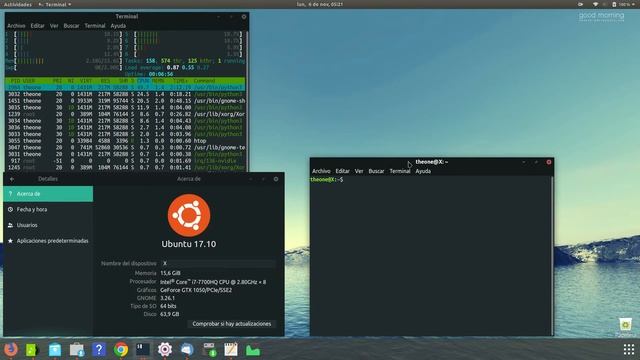This screenshot has width=640, height=360.
Task: Click the star icon beside Aplicaciones predeterminadas
Action: click(x=11, y=241)
